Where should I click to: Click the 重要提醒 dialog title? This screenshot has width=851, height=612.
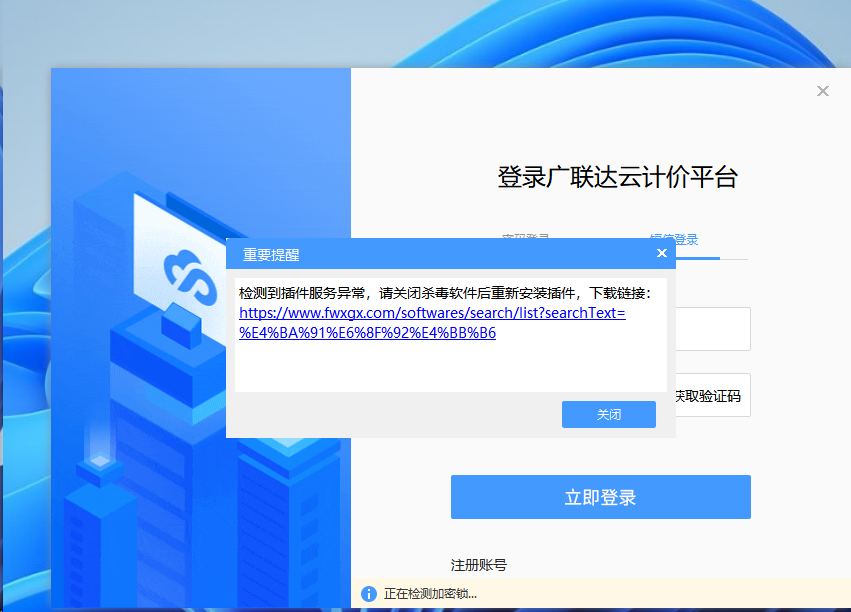271,254
